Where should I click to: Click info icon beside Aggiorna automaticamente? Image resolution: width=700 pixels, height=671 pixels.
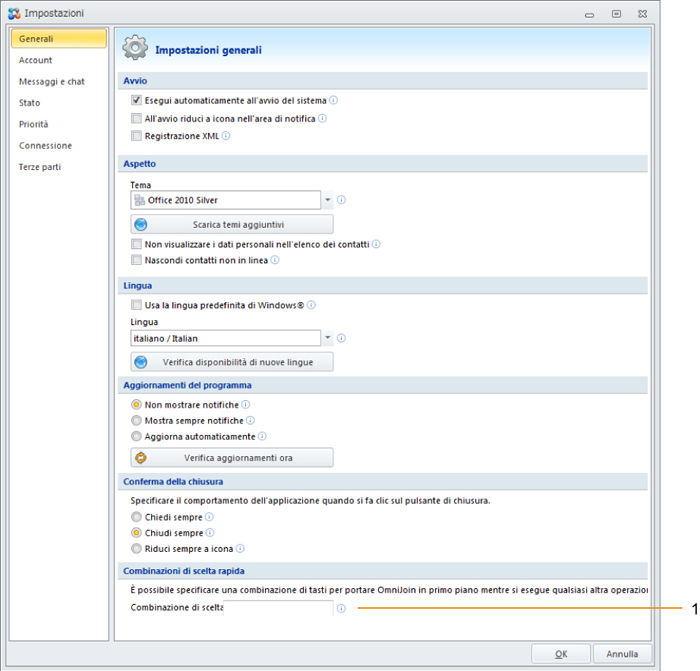tap(262, 436)
